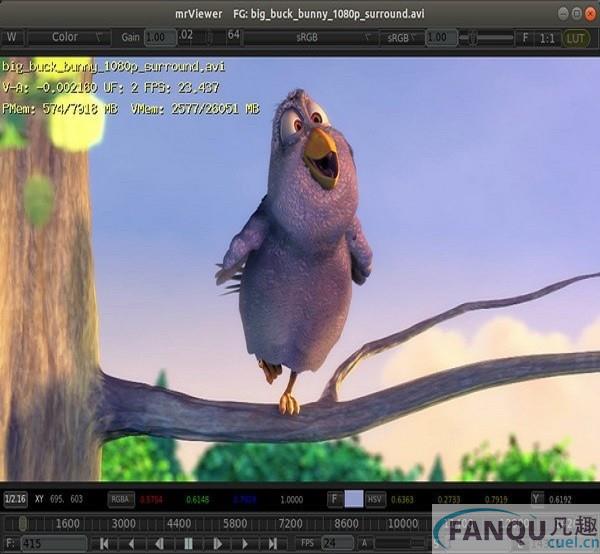This screenshot has width=600, height=554.
Task: Click the F button next to color swatch
Action: (x=334, y=499)
